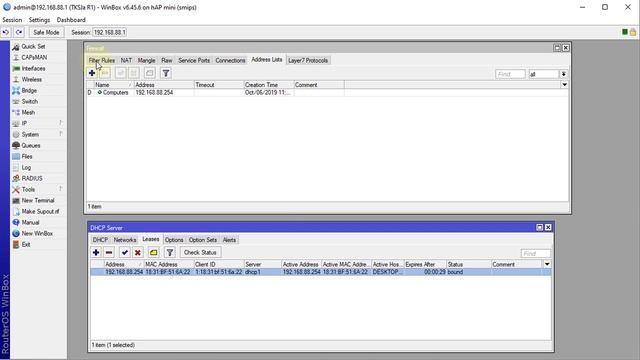Click Exit in sidebar
The height and width of the screenshot is (360, 640).
click(x=26, y=244)
